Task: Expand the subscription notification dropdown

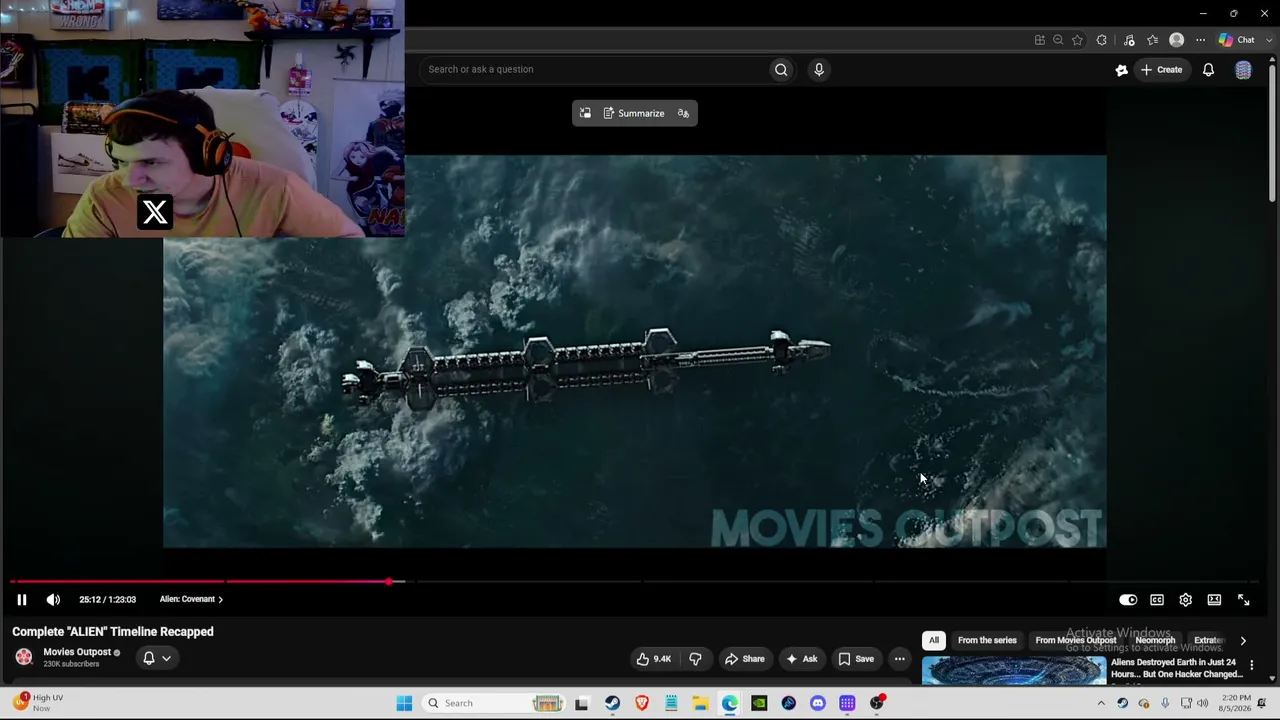Action: pyautogui.click(x=156, y=658)
